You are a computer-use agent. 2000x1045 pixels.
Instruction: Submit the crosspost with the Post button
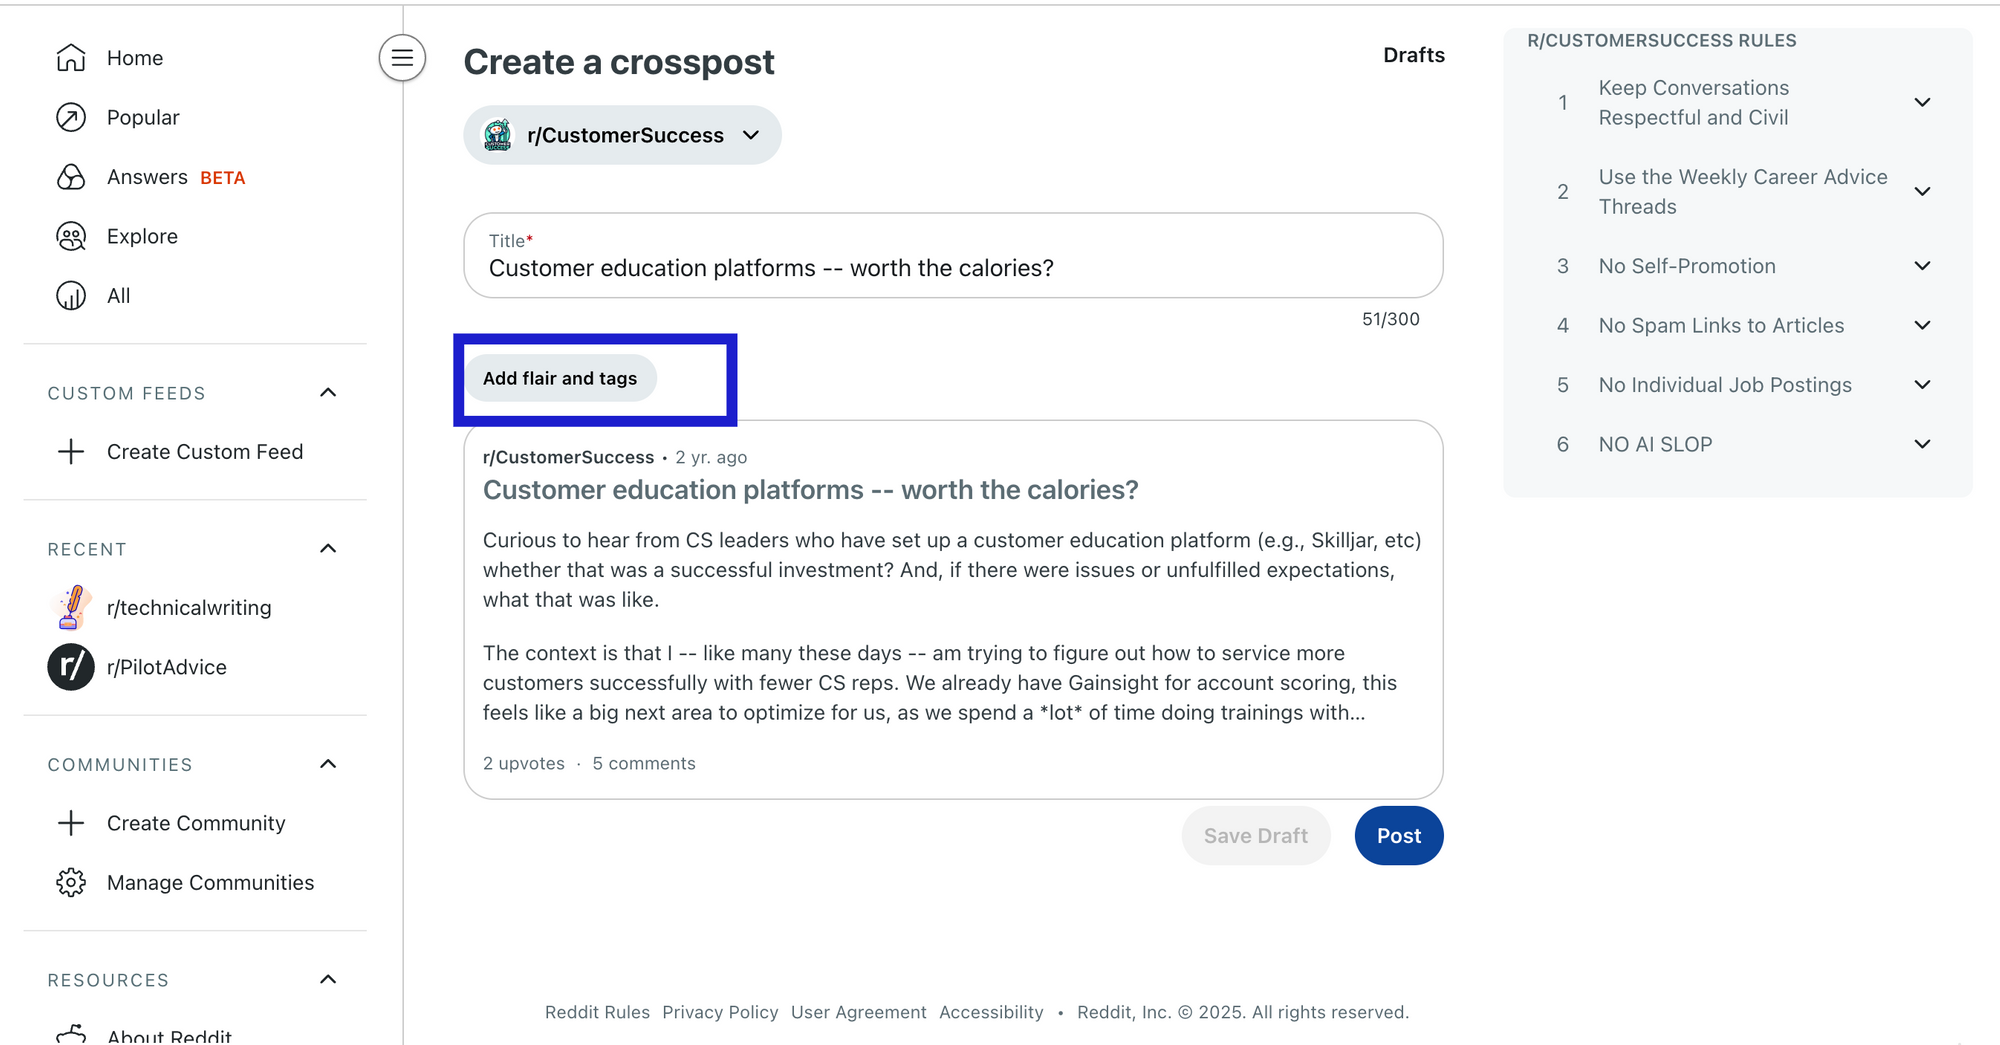tap(1398, 835)
